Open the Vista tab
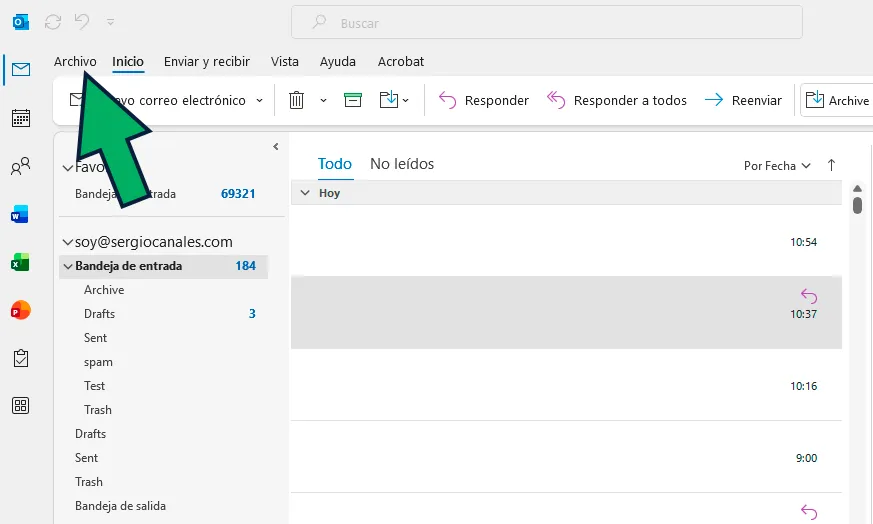Viewport: 873px width, 524px height. tap(285, 61)
